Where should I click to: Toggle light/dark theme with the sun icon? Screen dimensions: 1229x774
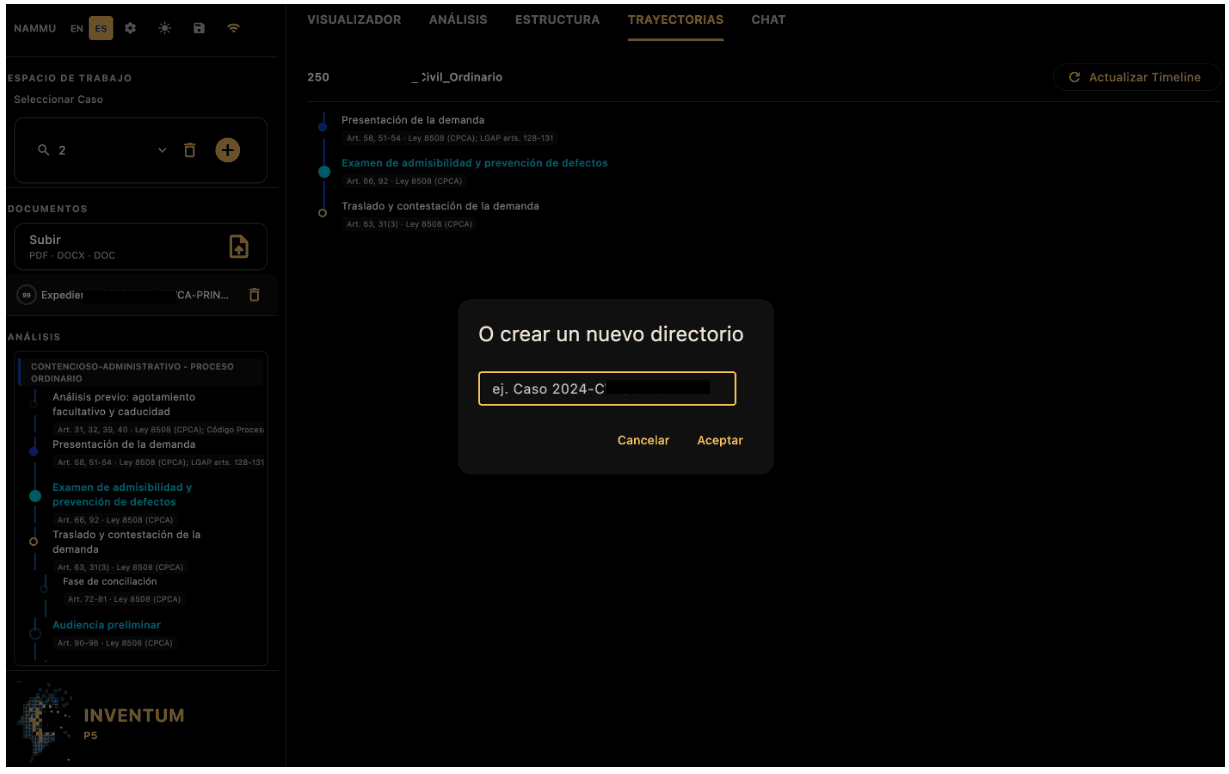164,28
